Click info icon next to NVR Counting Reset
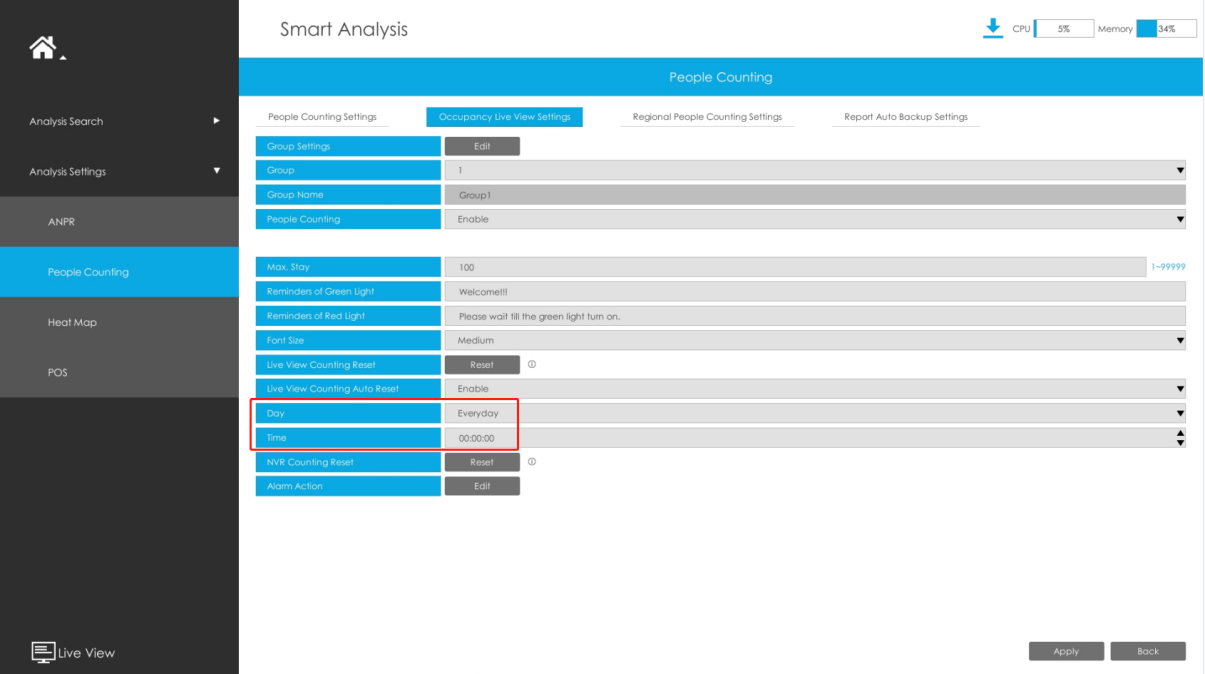 [x=532, y=462]
